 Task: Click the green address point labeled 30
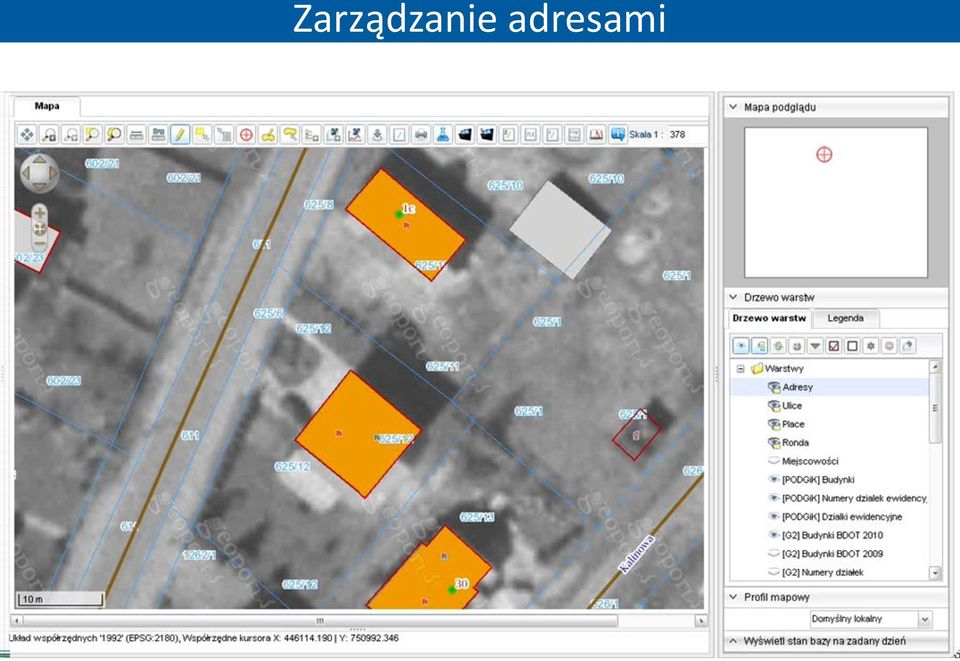452,589
